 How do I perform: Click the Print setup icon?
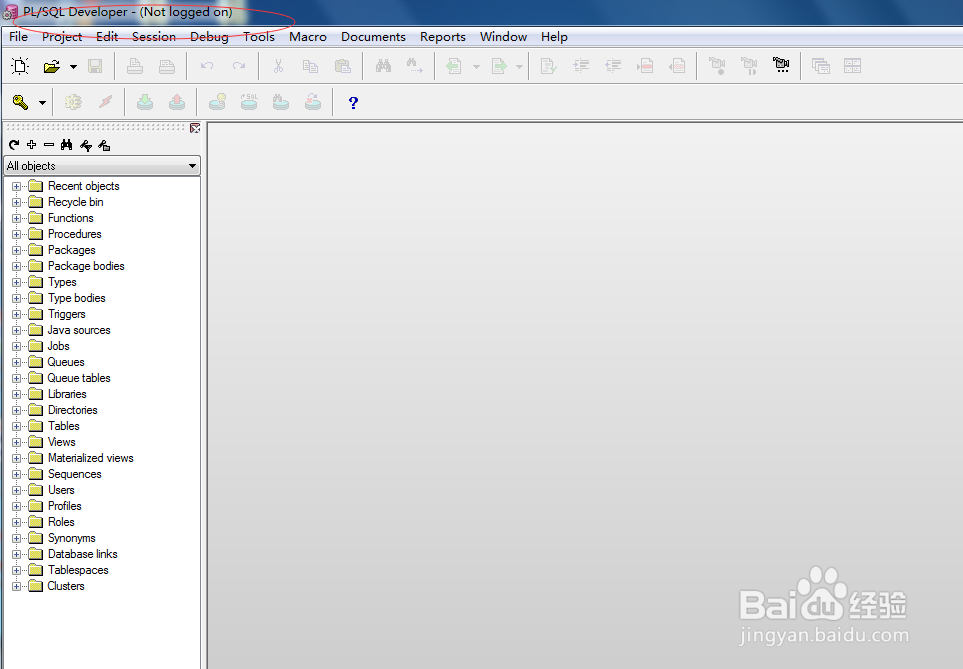(x=166, y=66)
